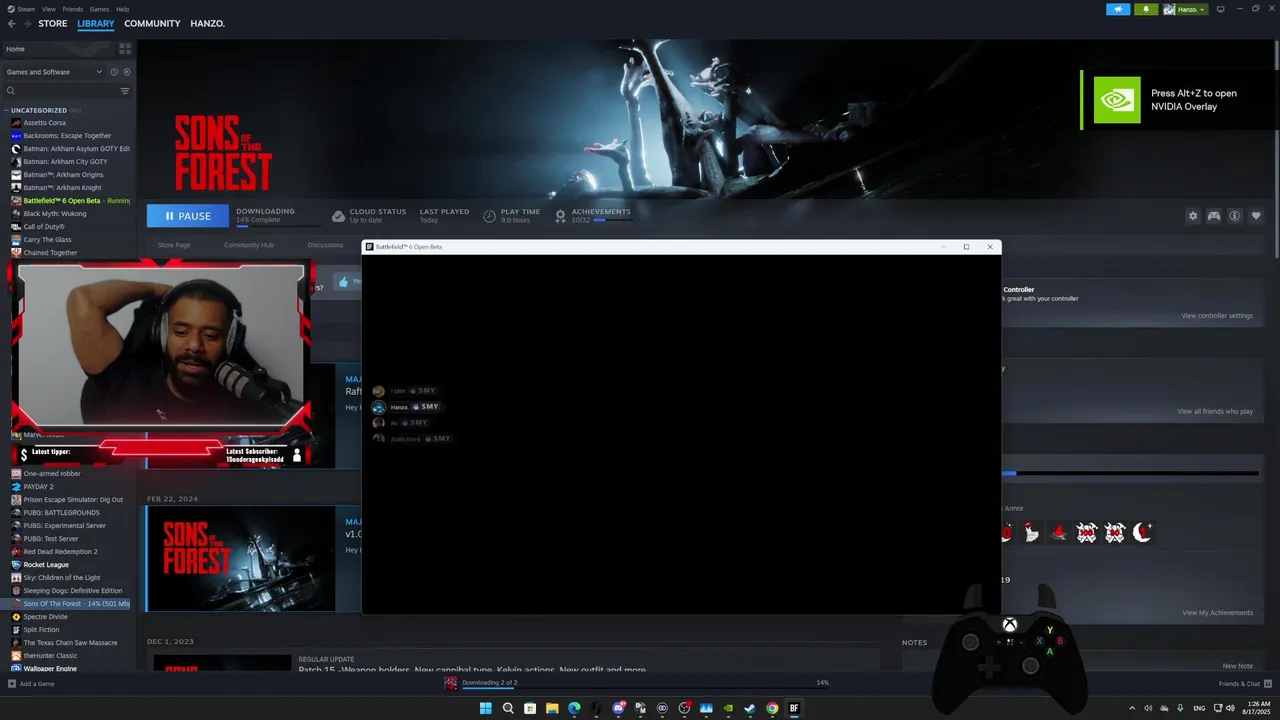Click Add a Game plus icon

(x=12, y=684)
